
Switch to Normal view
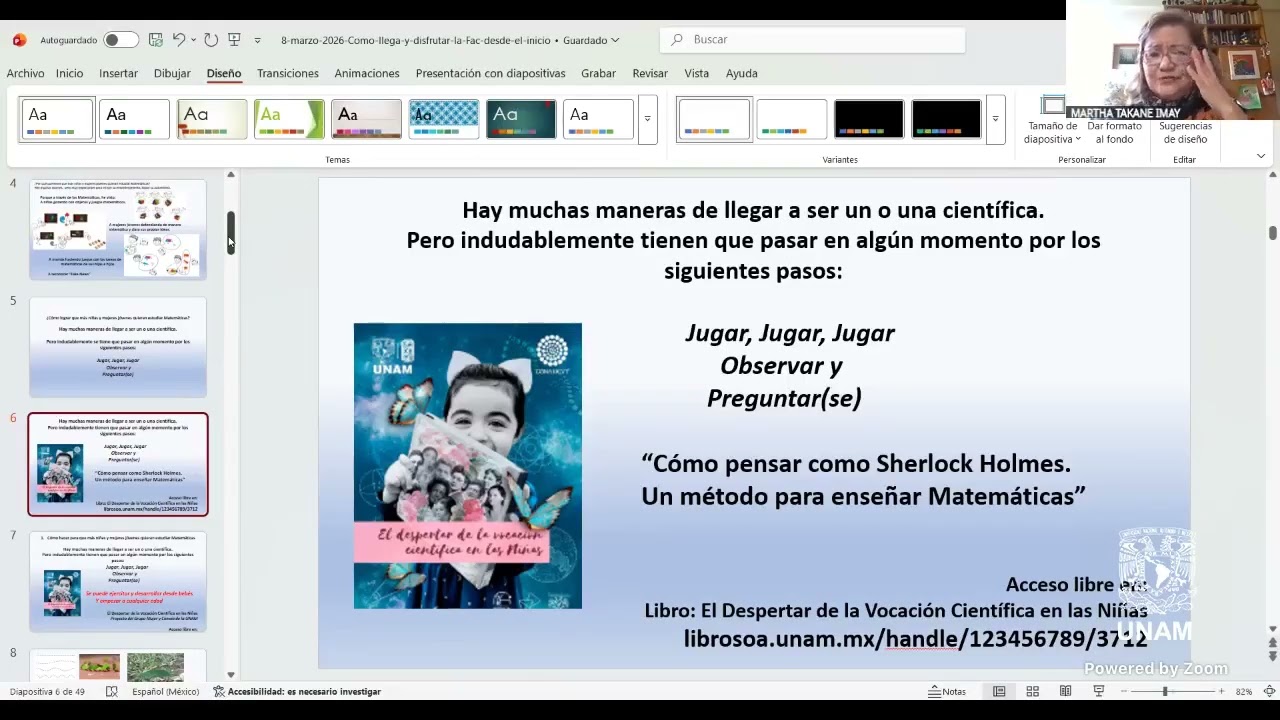[999, 691]
